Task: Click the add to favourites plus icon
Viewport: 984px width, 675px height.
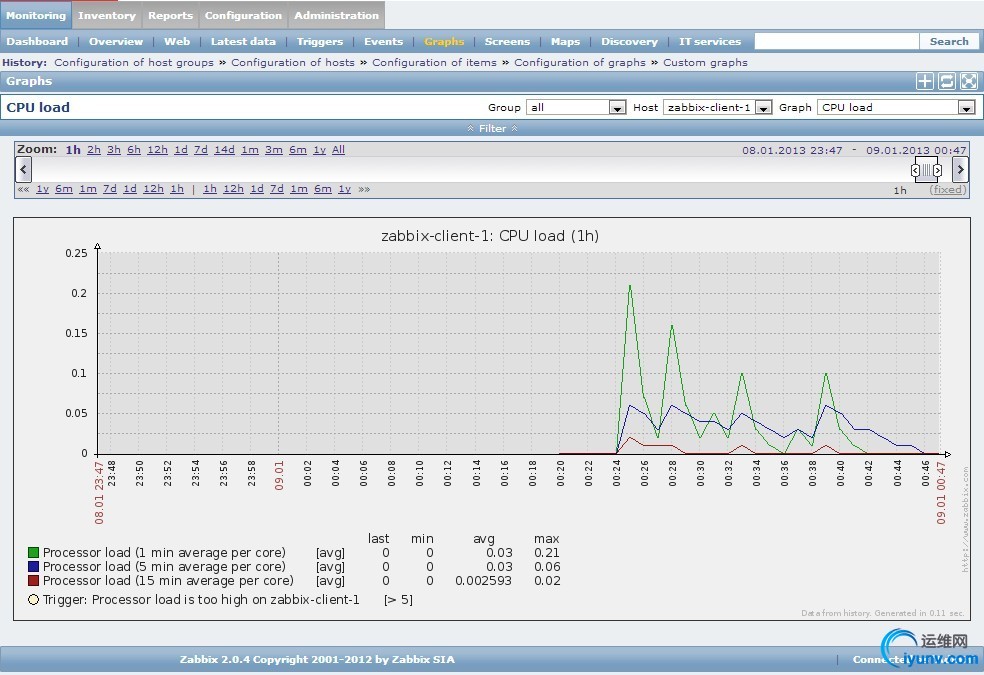Action: pos(925,82)
